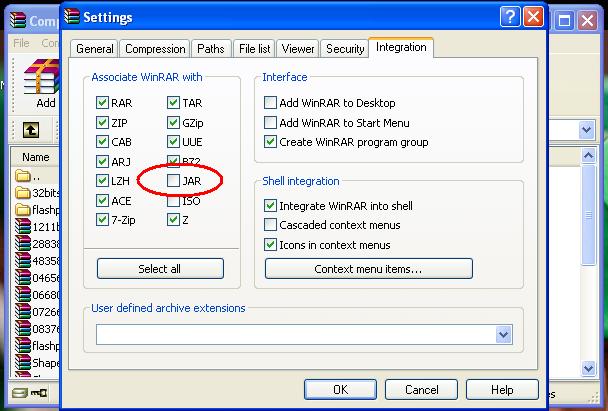Open the address bar dropdown arrow behind dialog

586,130
